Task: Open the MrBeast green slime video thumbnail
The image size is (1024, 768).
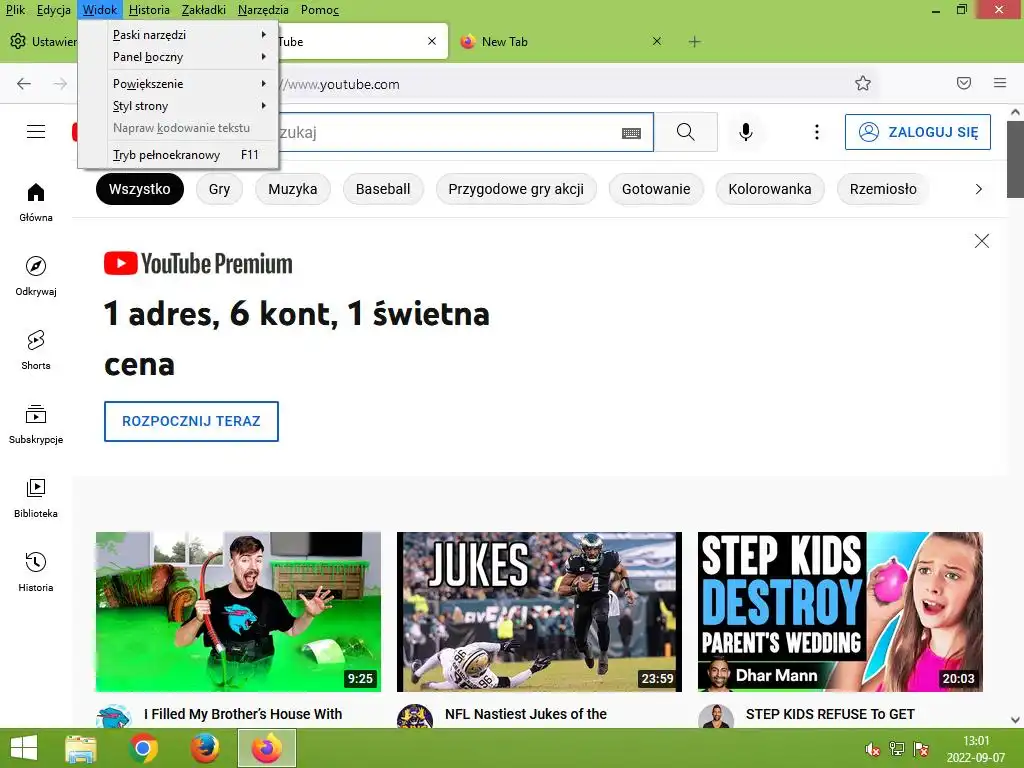Action: [x=238, y=612]
